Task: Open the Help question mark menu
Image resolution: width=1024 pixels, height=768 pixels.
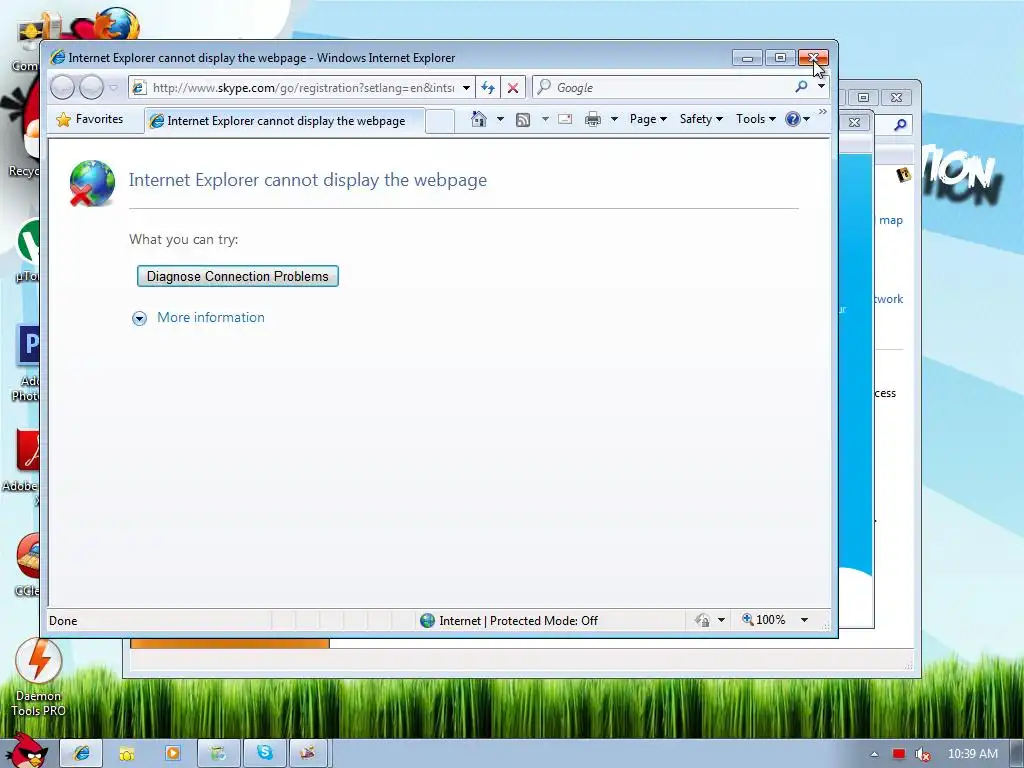Action: click(797, 119)
